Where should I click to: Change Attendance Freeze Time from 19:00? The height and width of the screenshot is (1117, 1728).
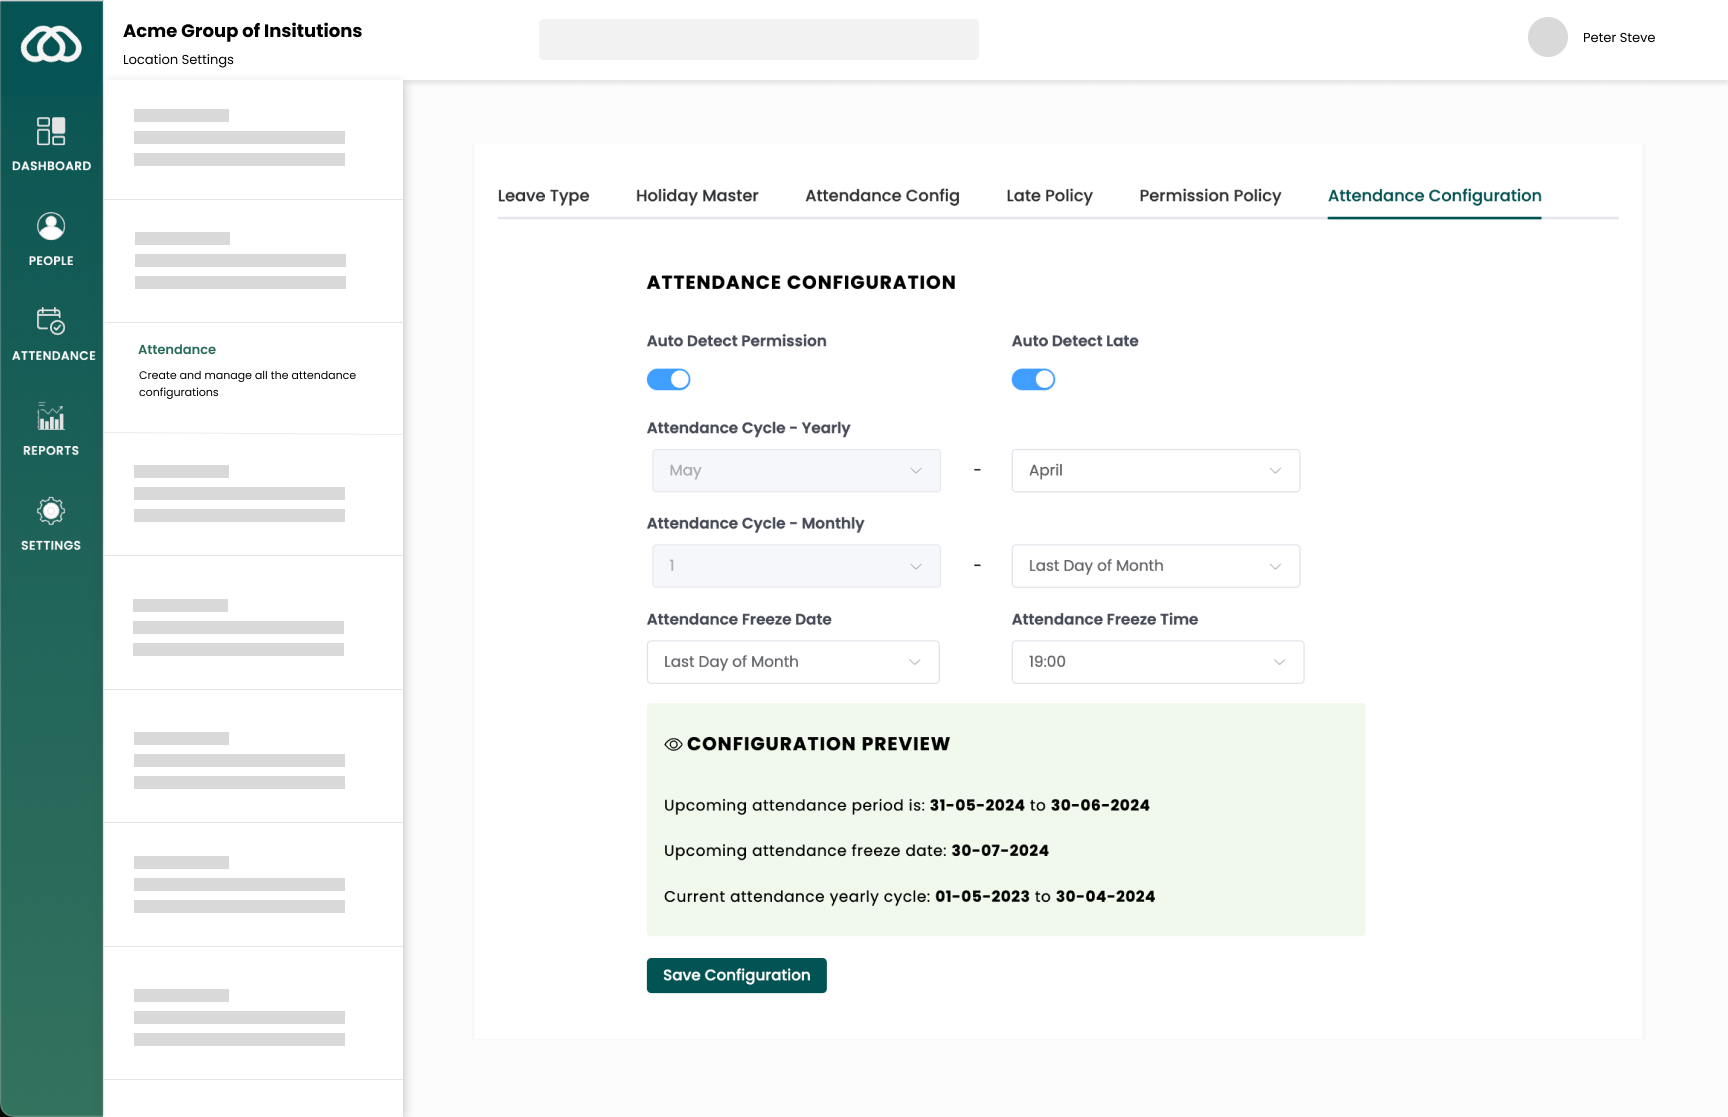pyautogui.click(x=1157, y=662)
